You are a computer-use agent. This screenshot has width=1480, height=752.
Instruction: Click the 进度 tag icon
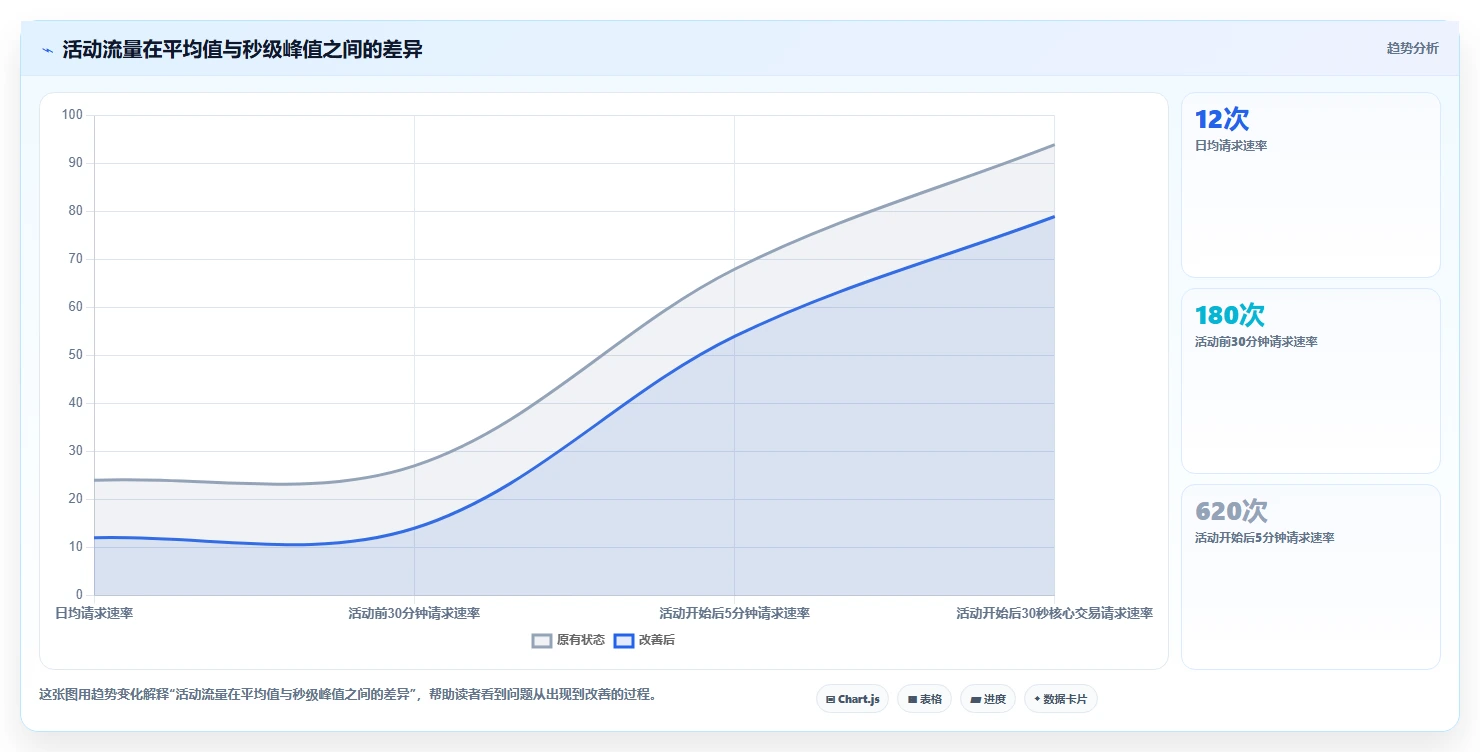[975, 700]
